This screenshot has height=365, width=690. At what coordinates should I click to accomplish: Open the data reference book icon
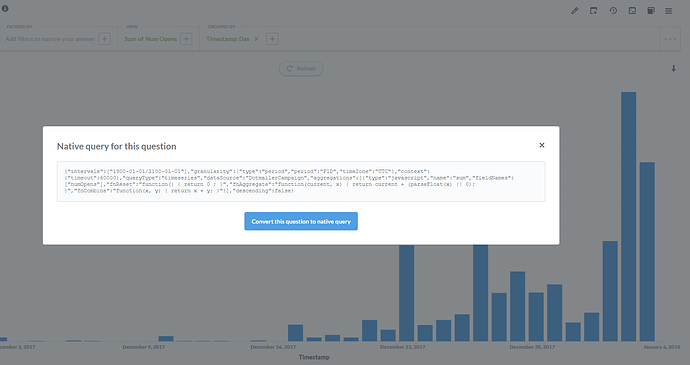tap(651, 11)
